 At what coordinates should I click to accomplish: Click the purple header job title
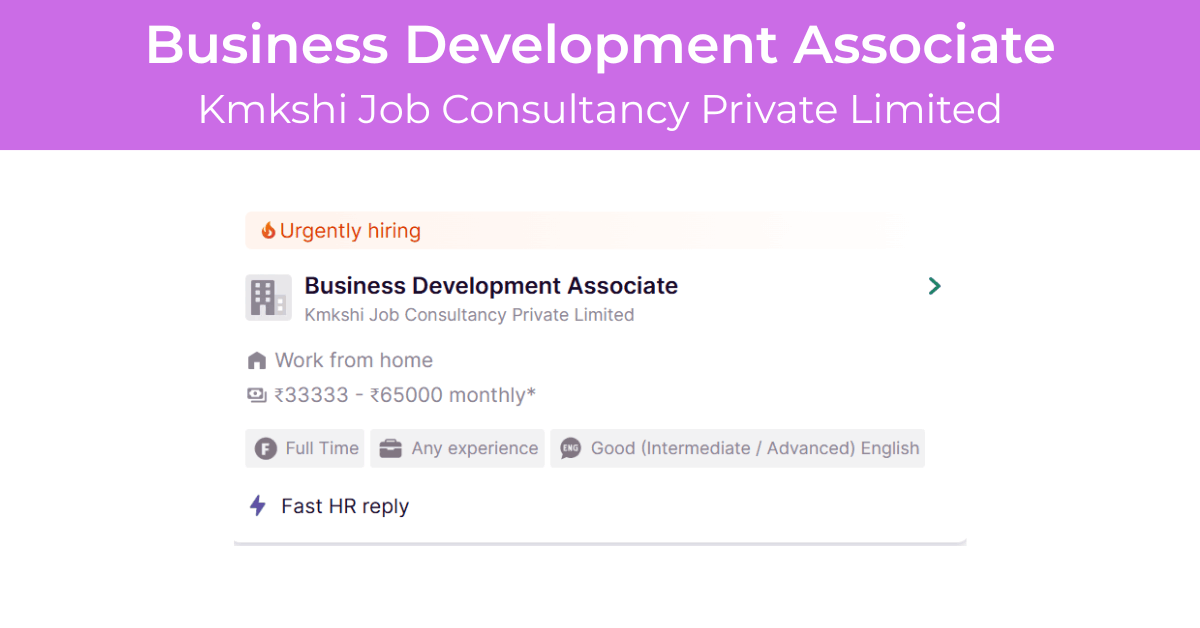(x=600, y=45)
